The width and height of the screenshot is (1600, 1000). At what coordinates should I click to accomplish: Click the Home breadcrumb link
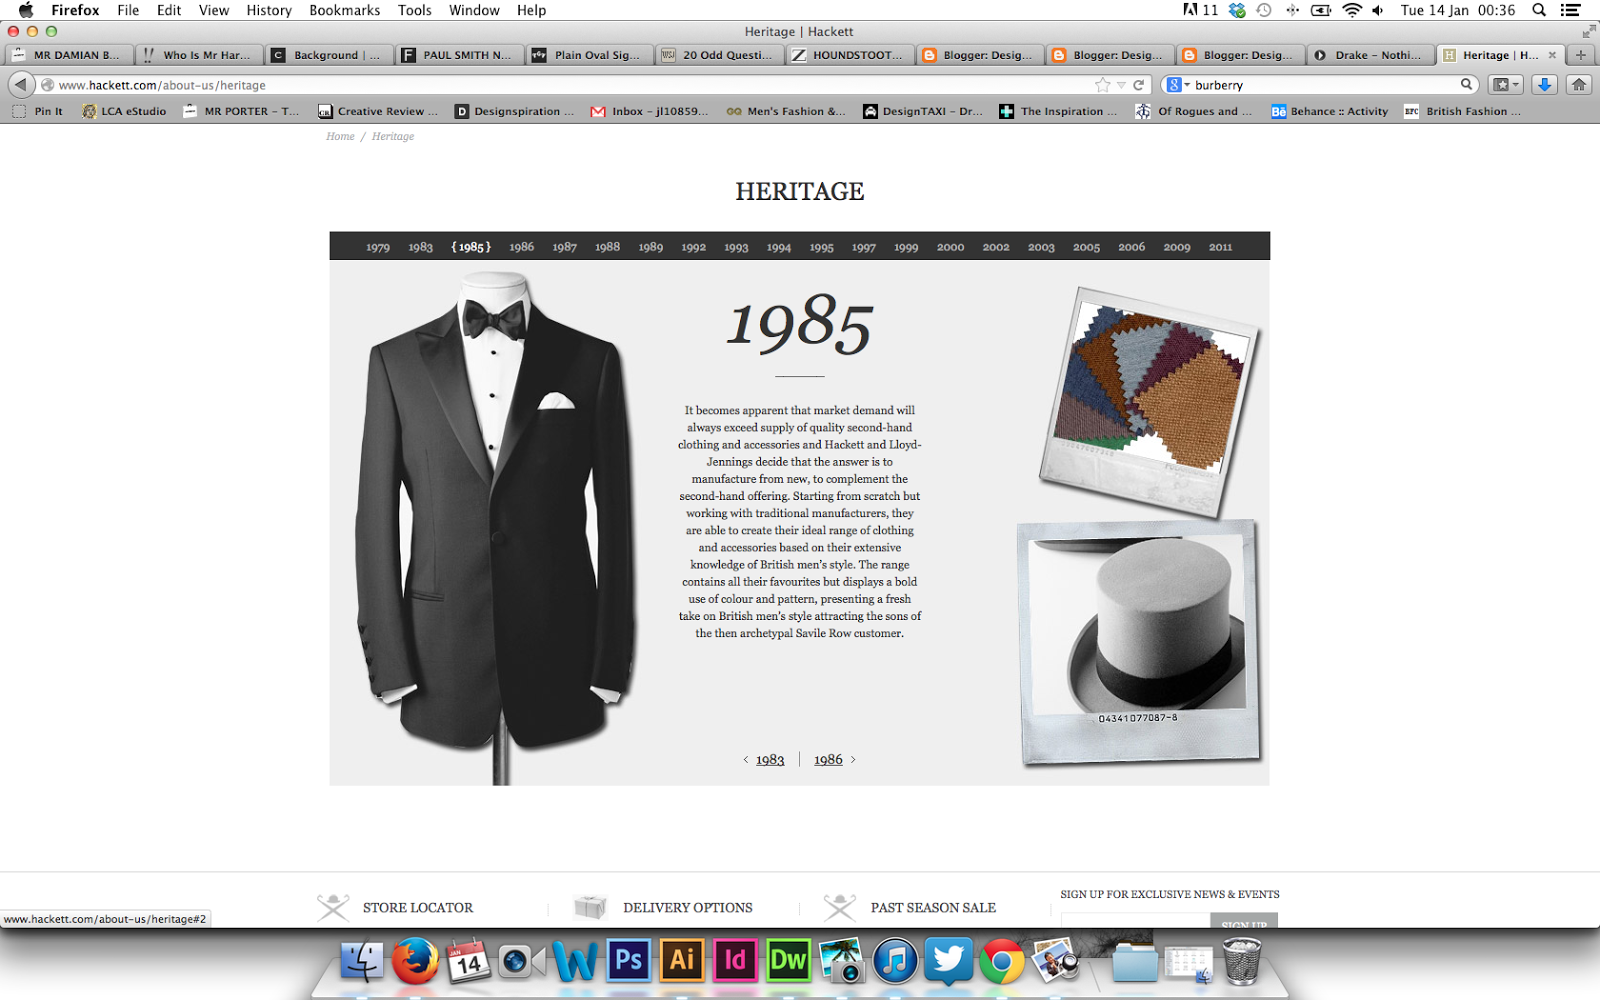pyautogui.click(x=340, y=136)
